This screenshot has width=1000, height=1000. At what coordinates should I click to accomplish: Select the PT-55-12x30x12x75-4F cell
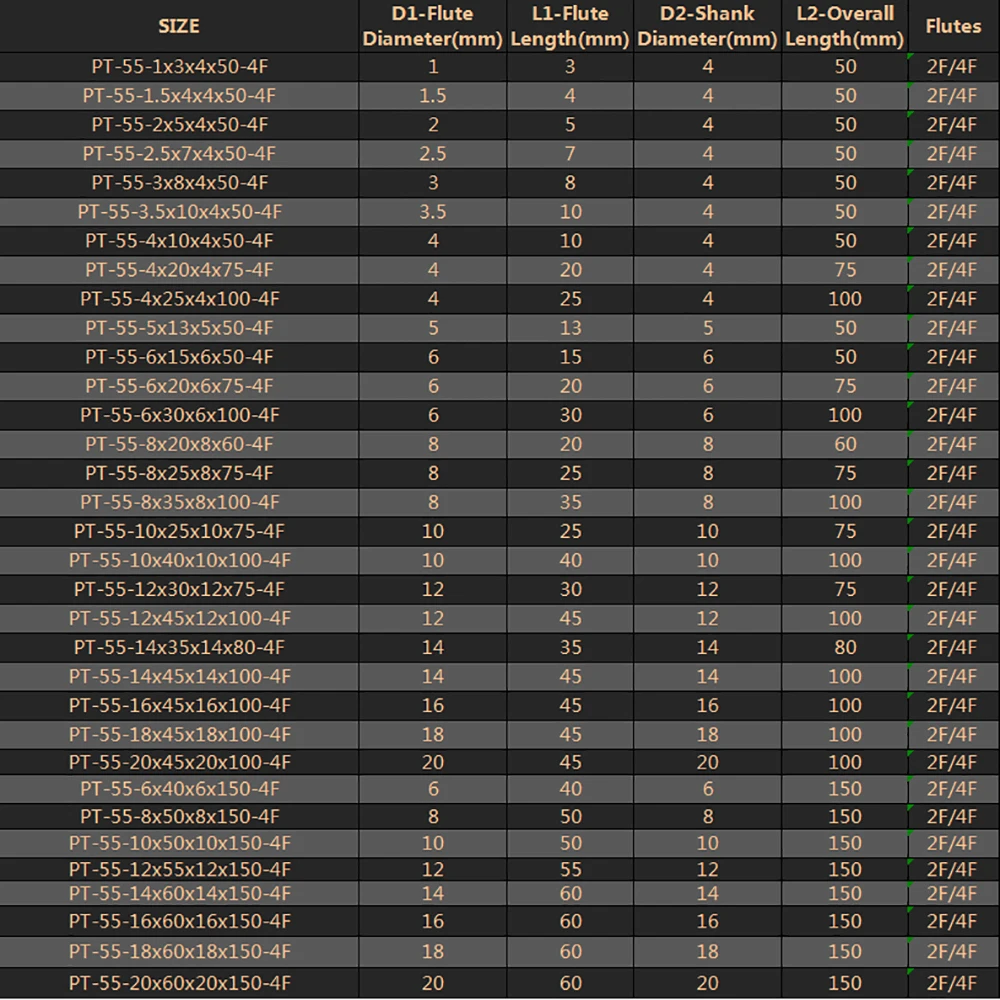[179, 589]
